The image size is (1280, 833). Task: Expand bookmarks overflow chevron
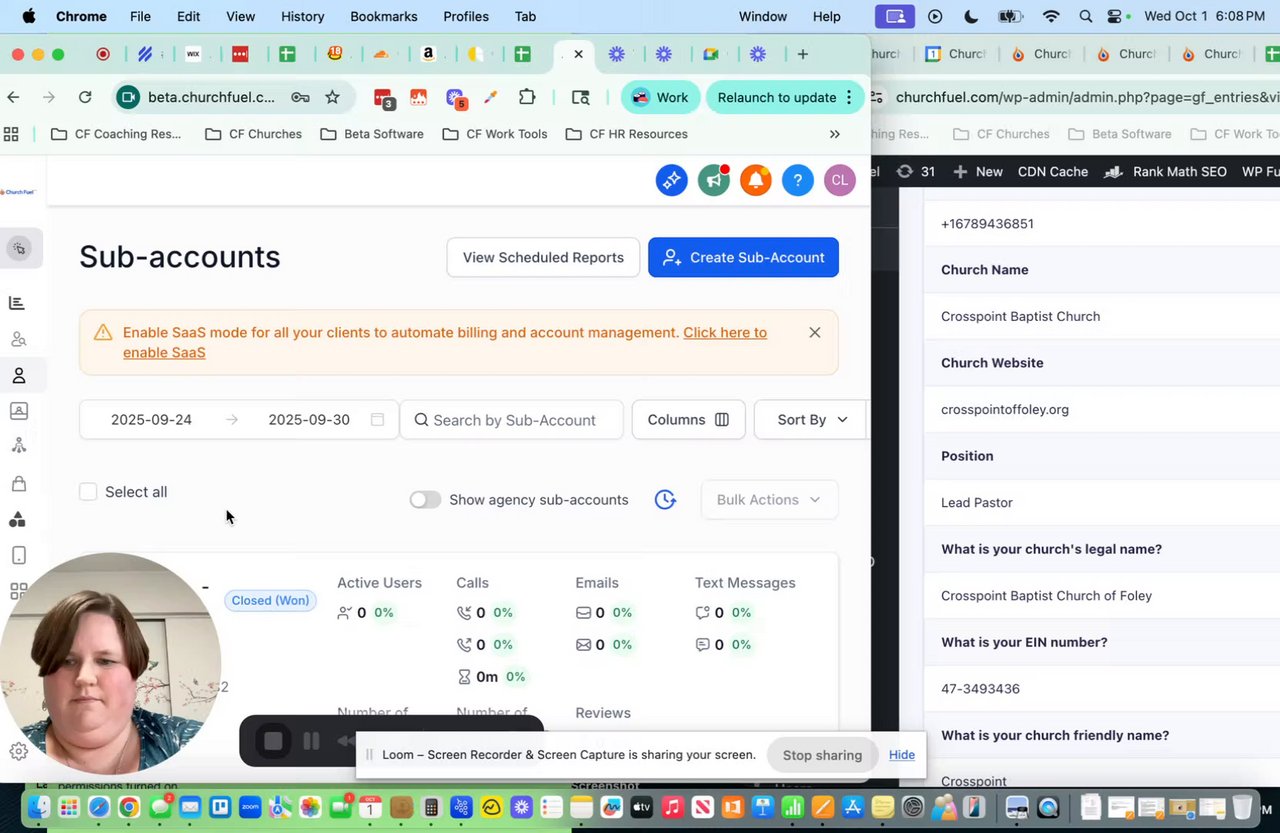click(835, 134)
